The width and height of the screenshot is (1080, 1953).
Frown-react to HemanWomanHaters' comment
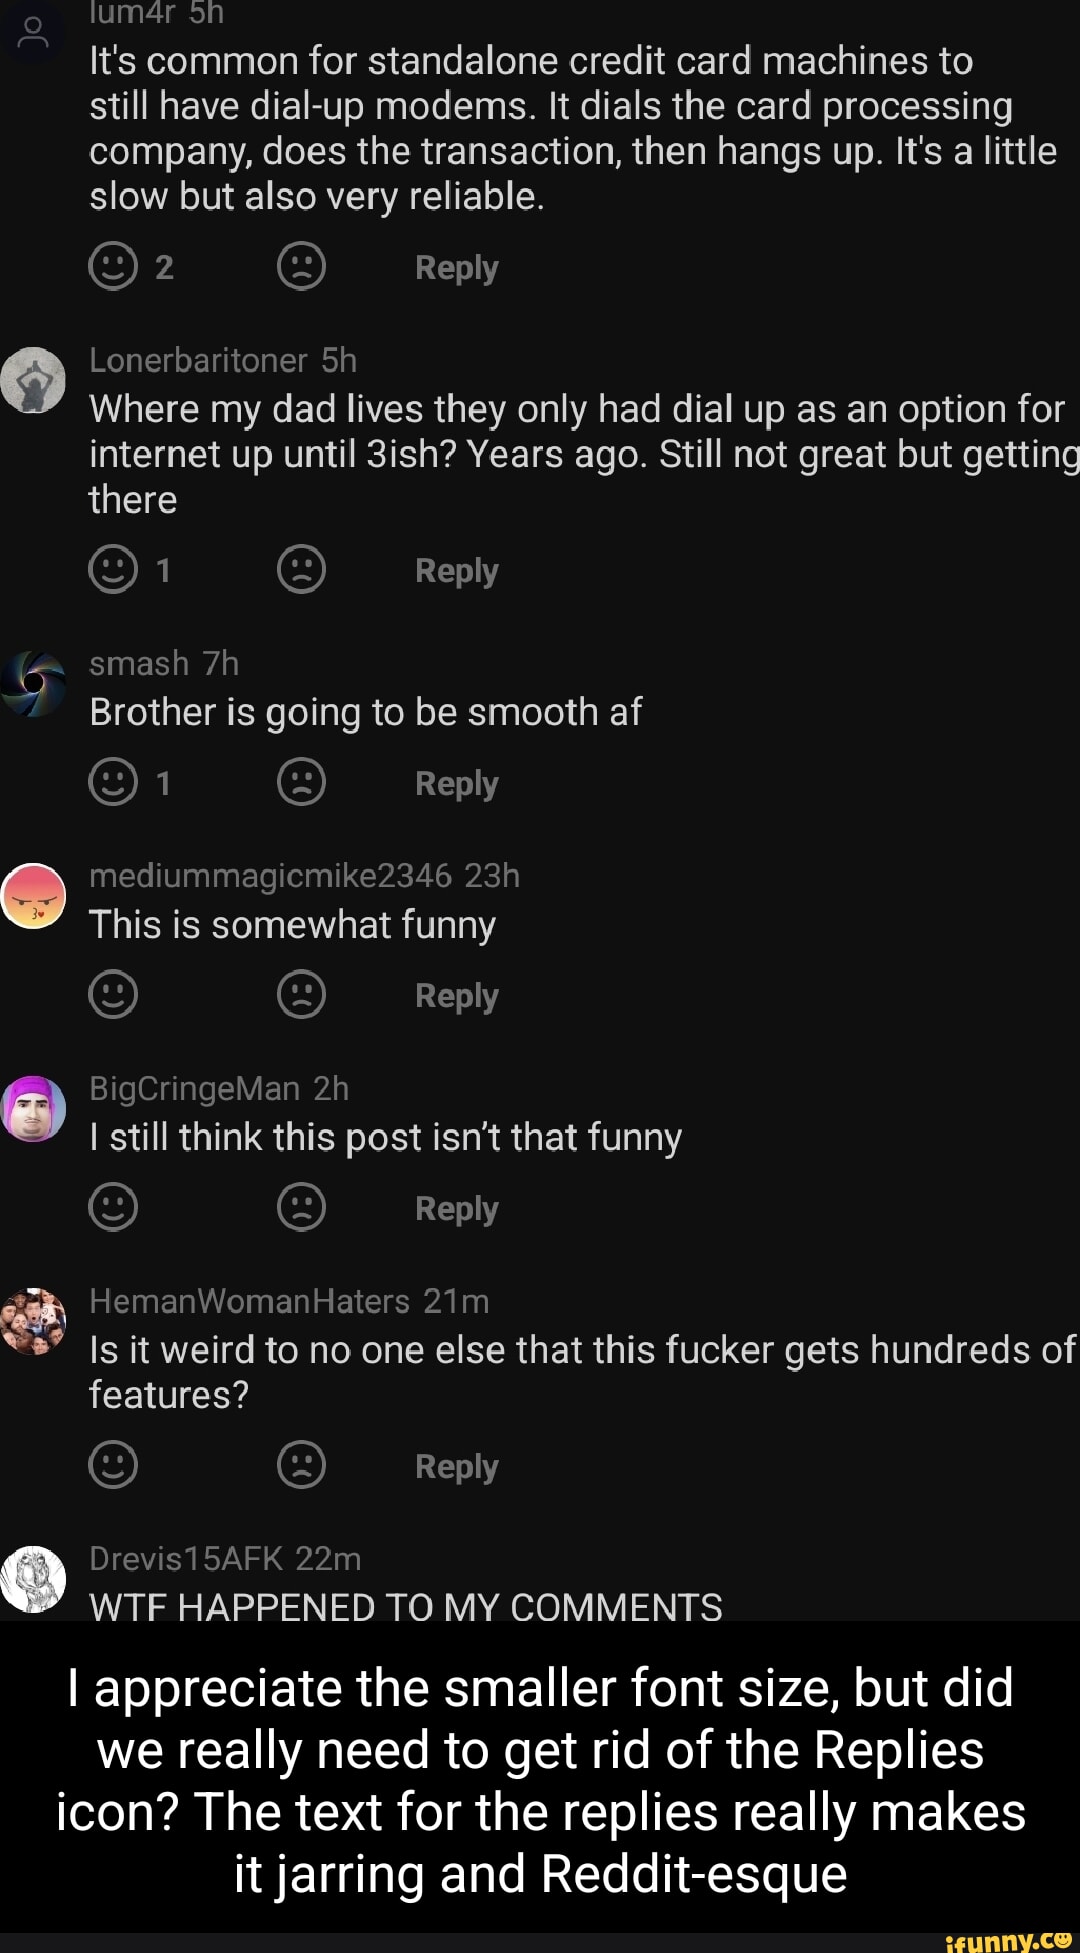point(301,1465)
